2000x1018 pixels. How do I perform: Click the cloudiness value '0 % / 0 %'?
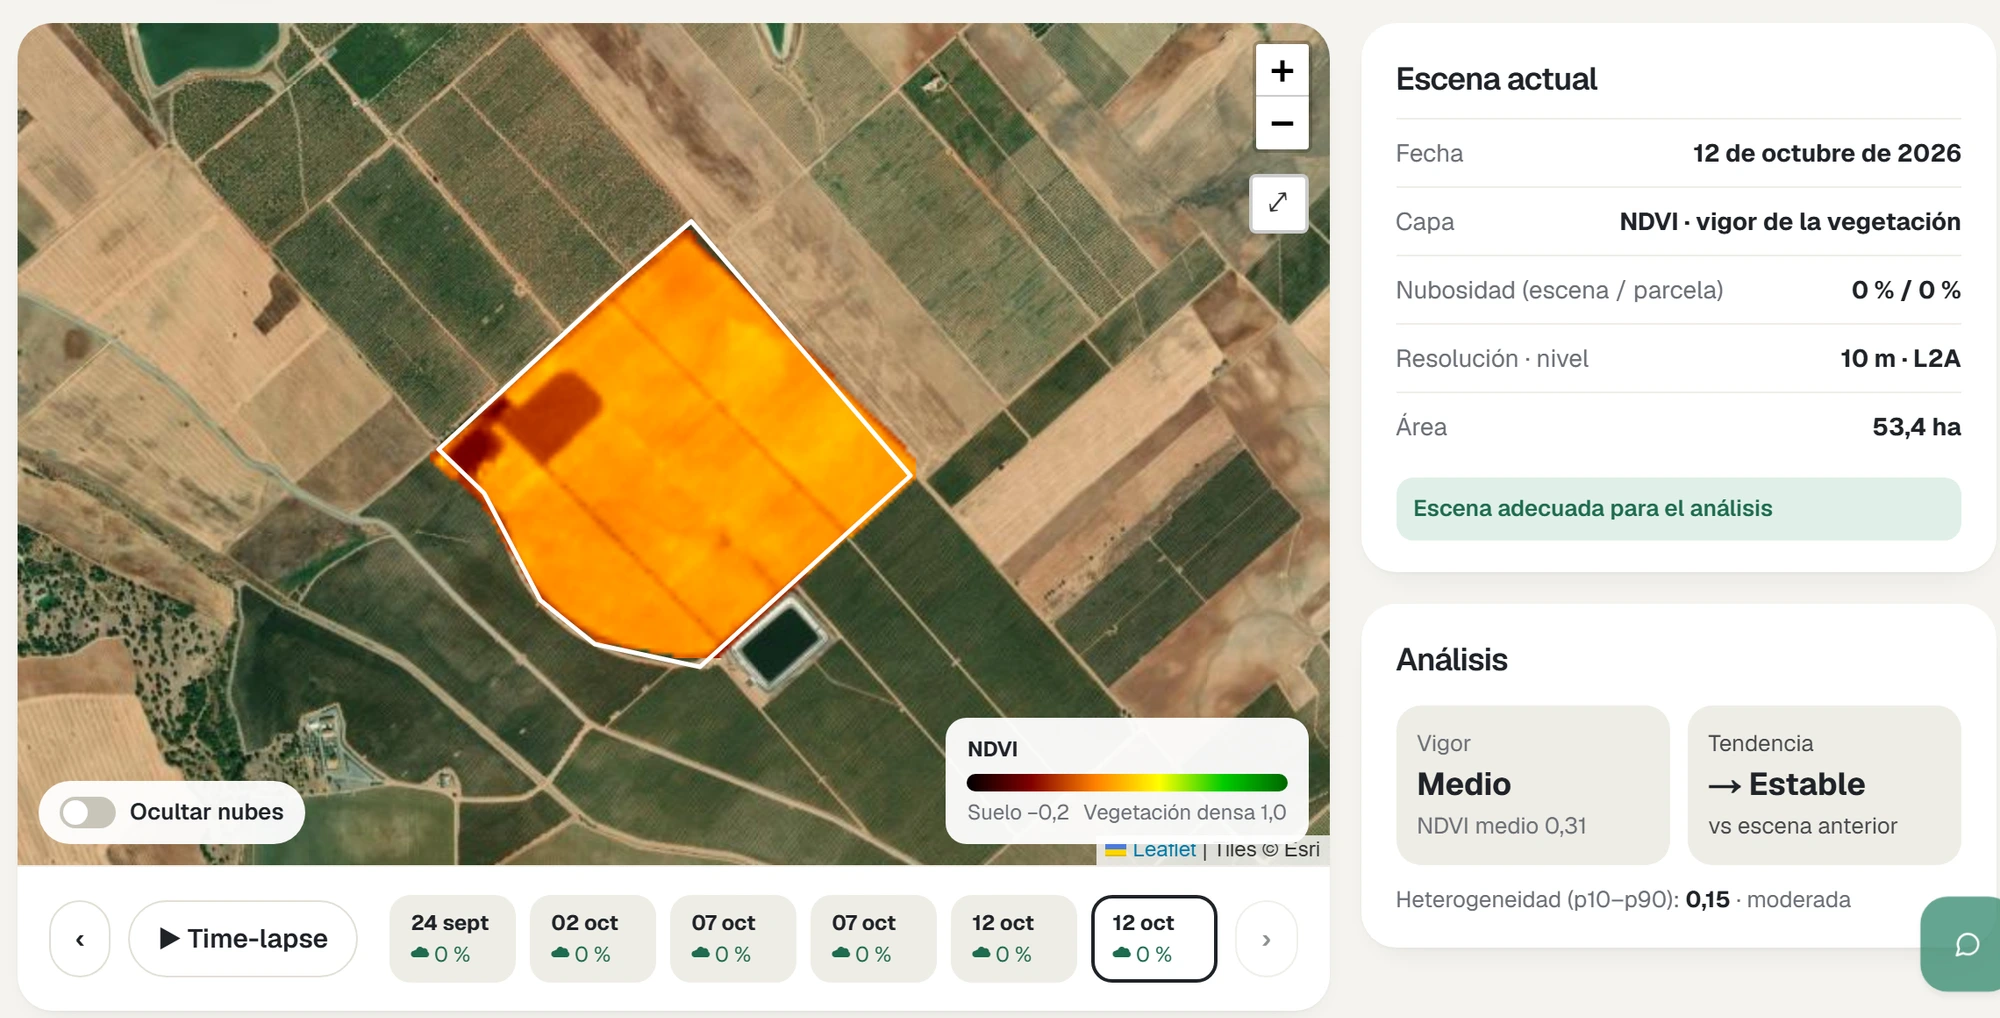(x=1905, y=290)
